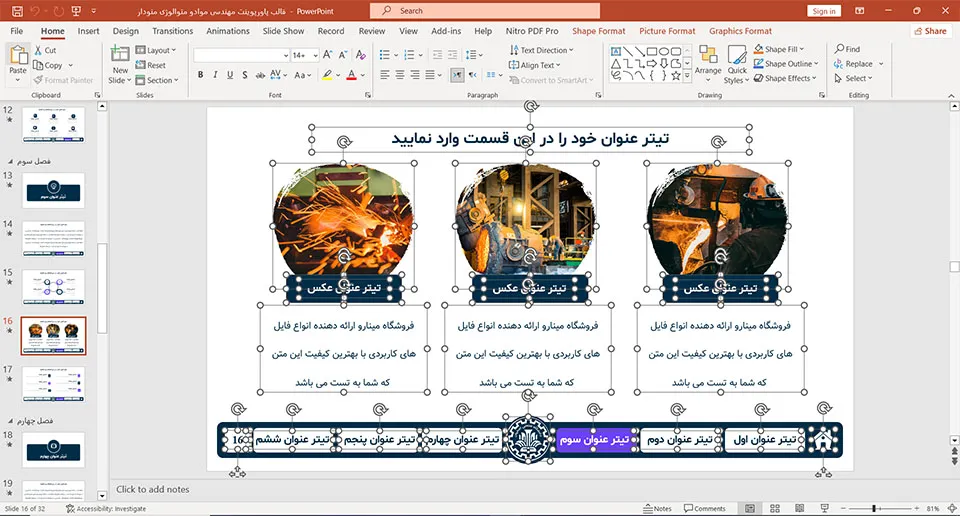The height and width of the screenshot is (516, 960).
Task: Select slide 13 thumbnail
Action: coord(53,190)
